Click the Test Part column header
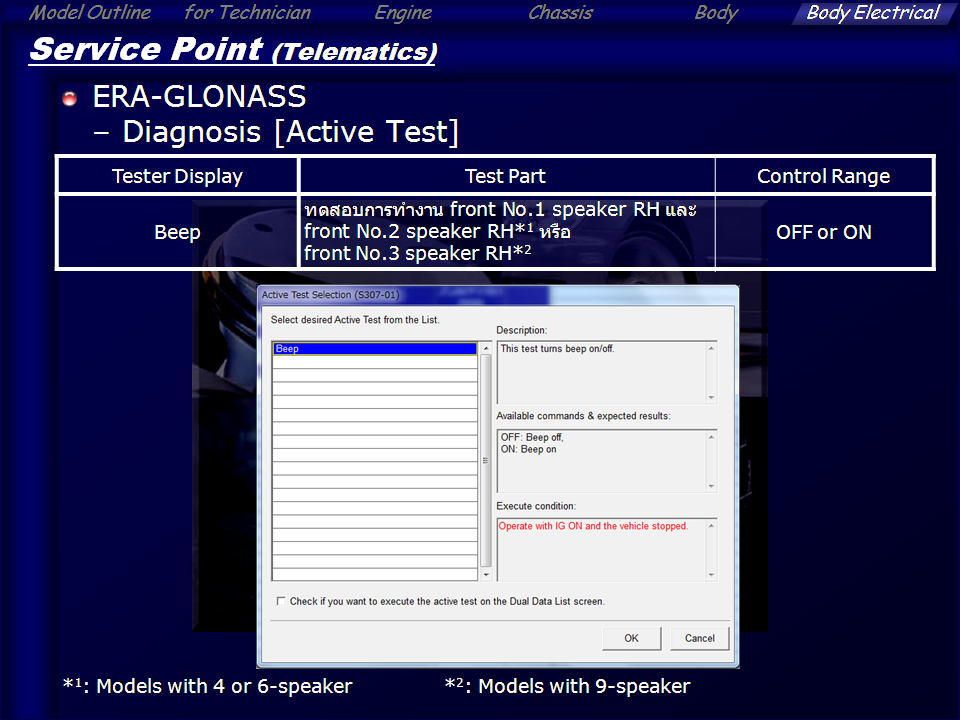The image size is (960, 720). point(505,176)
